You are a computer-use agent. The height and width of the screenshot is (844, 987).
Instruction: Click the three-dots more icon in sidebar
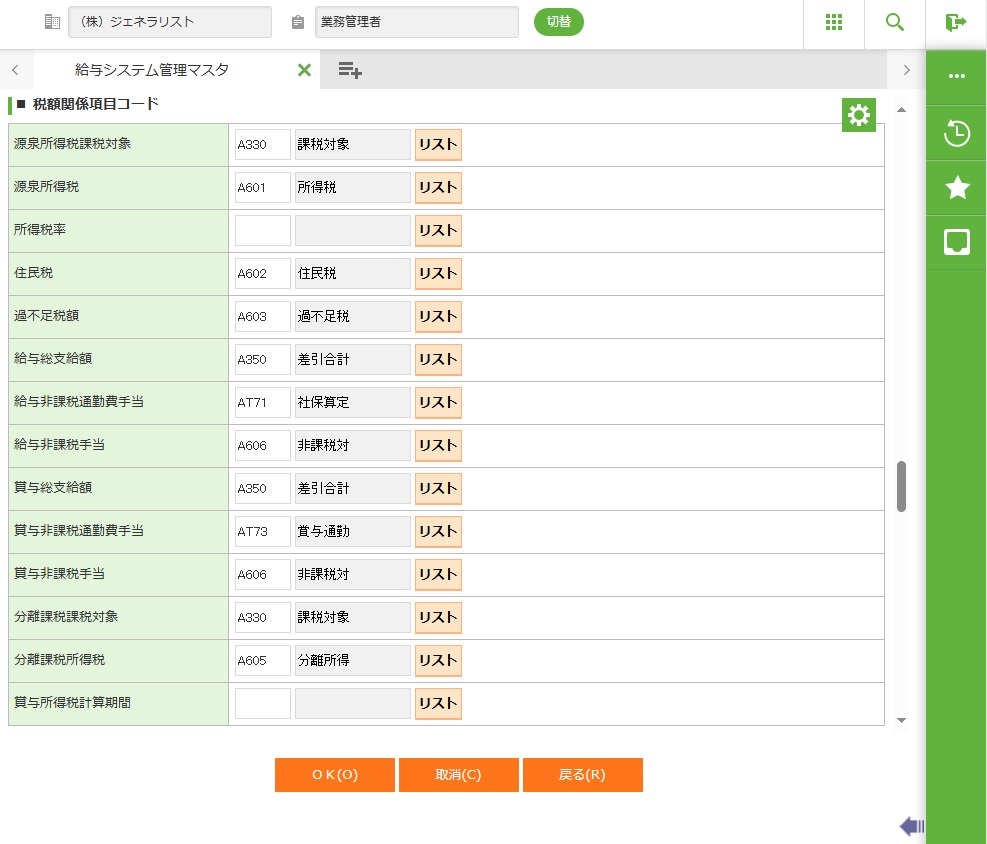click(x=957, y=76)
